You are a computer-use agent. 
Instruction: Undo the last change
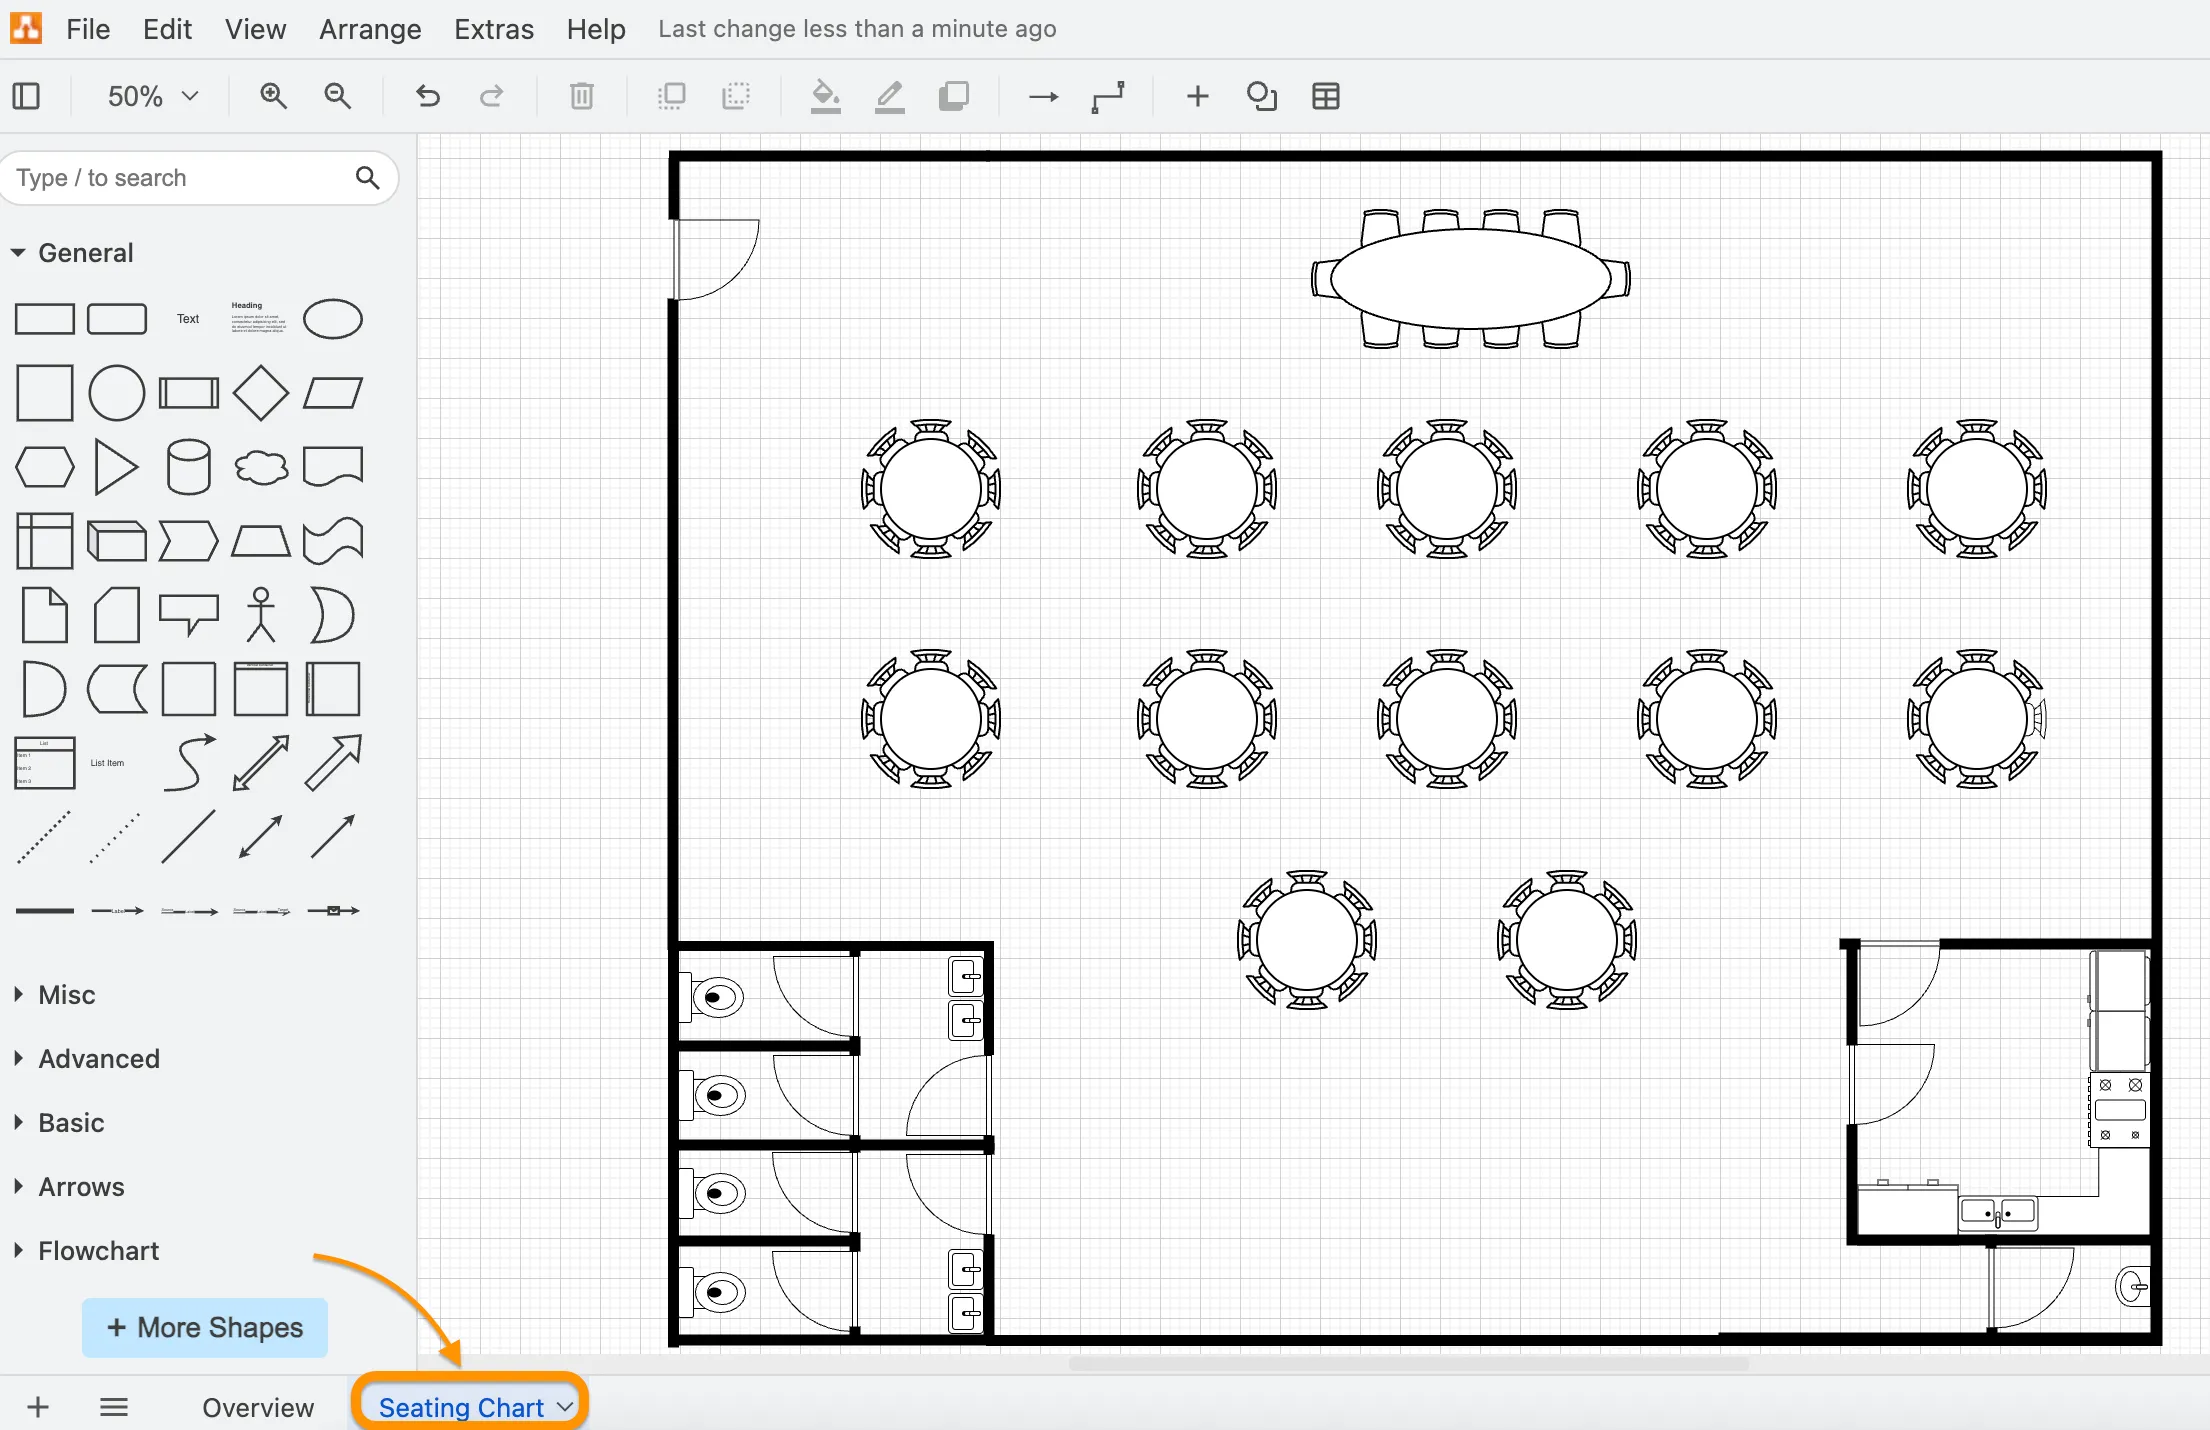click(428, 96)
